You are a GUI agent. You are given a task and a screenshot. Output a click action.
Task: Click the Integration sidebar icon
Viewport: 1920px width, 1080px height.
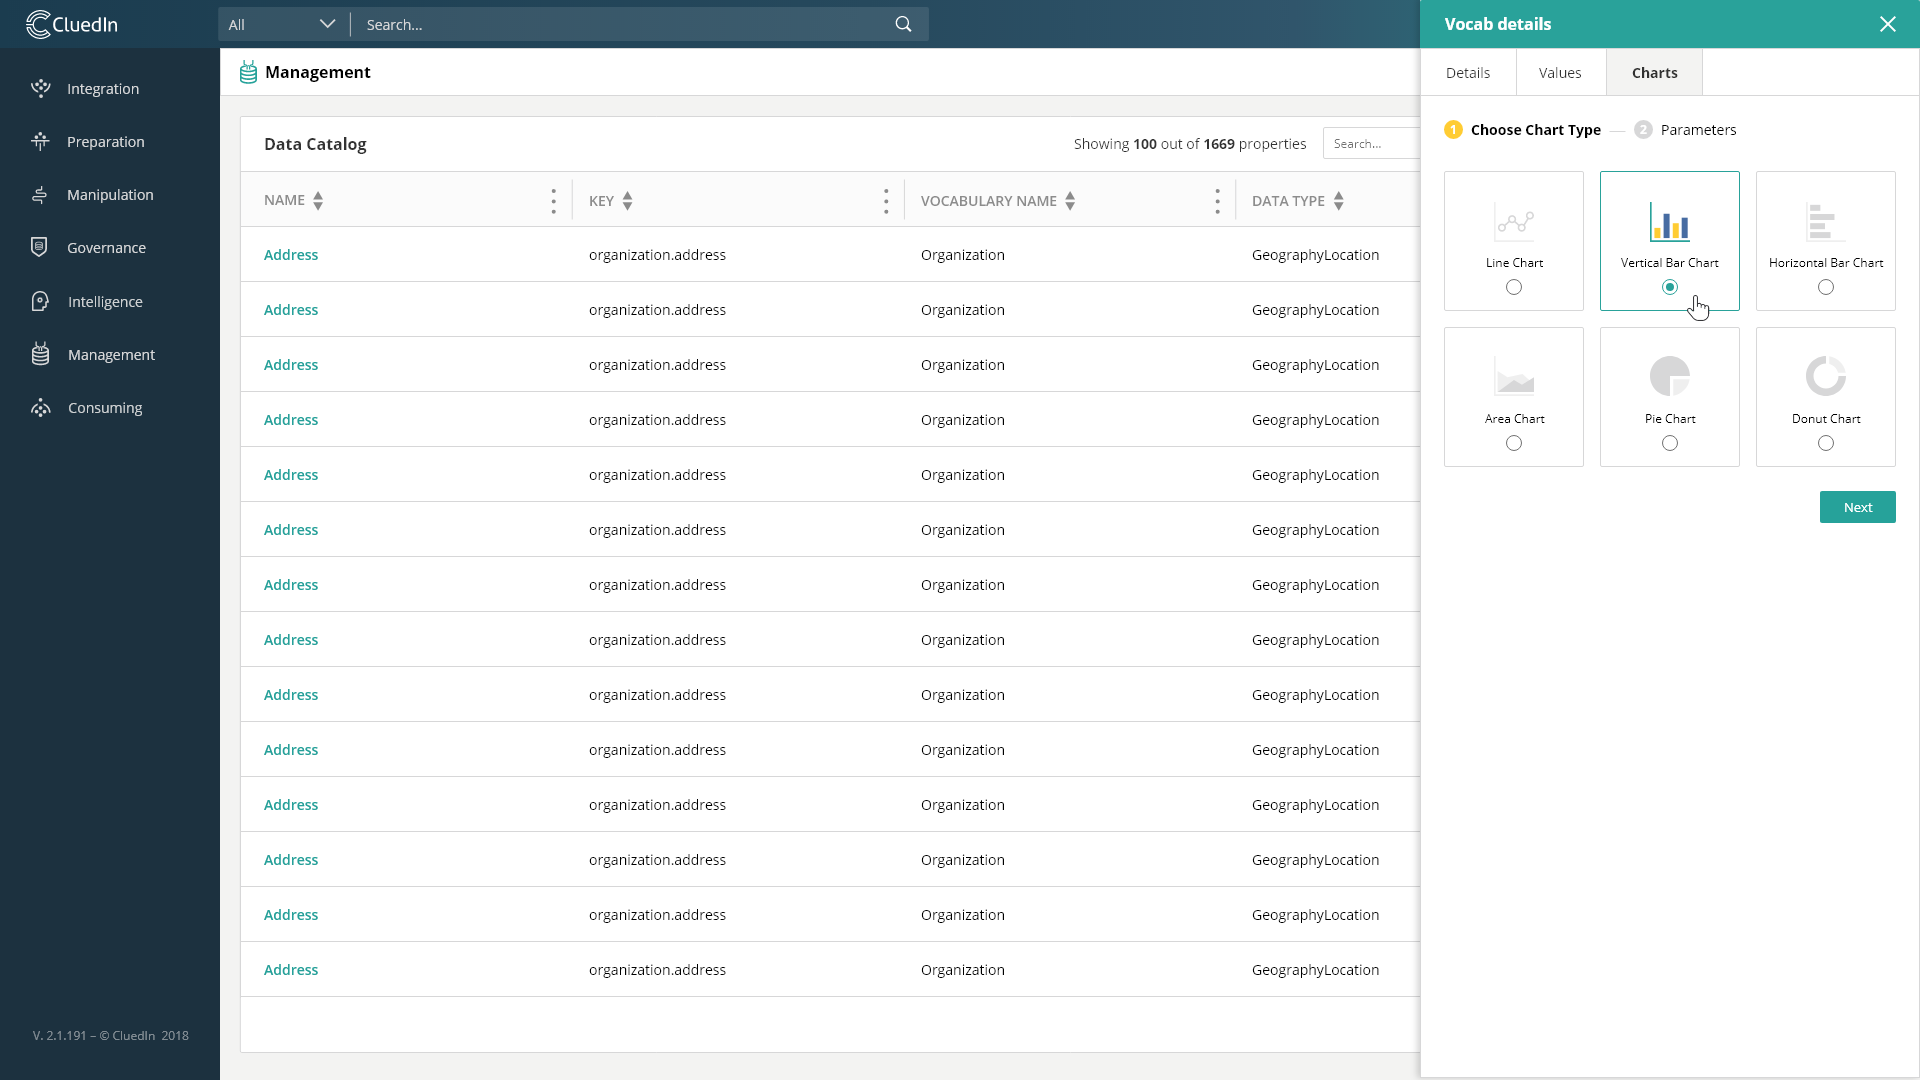tap(40, 89)
